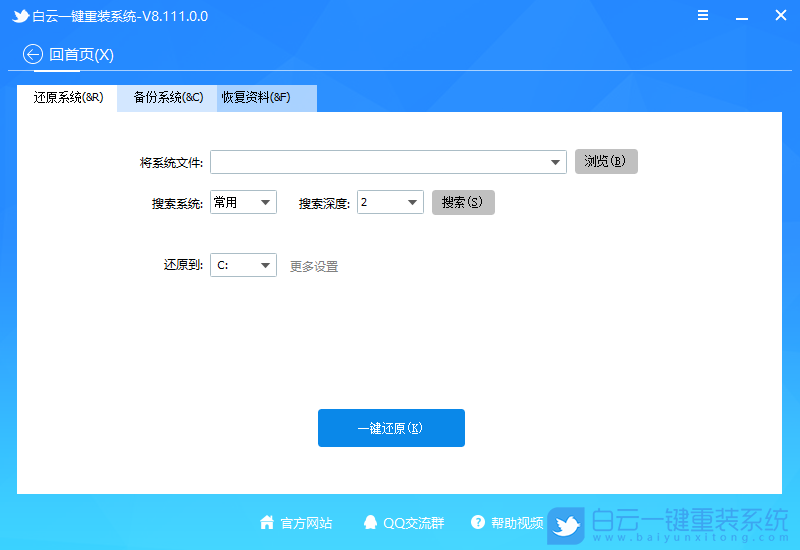Click the 一键还原(K) button

tap(391, 428)
